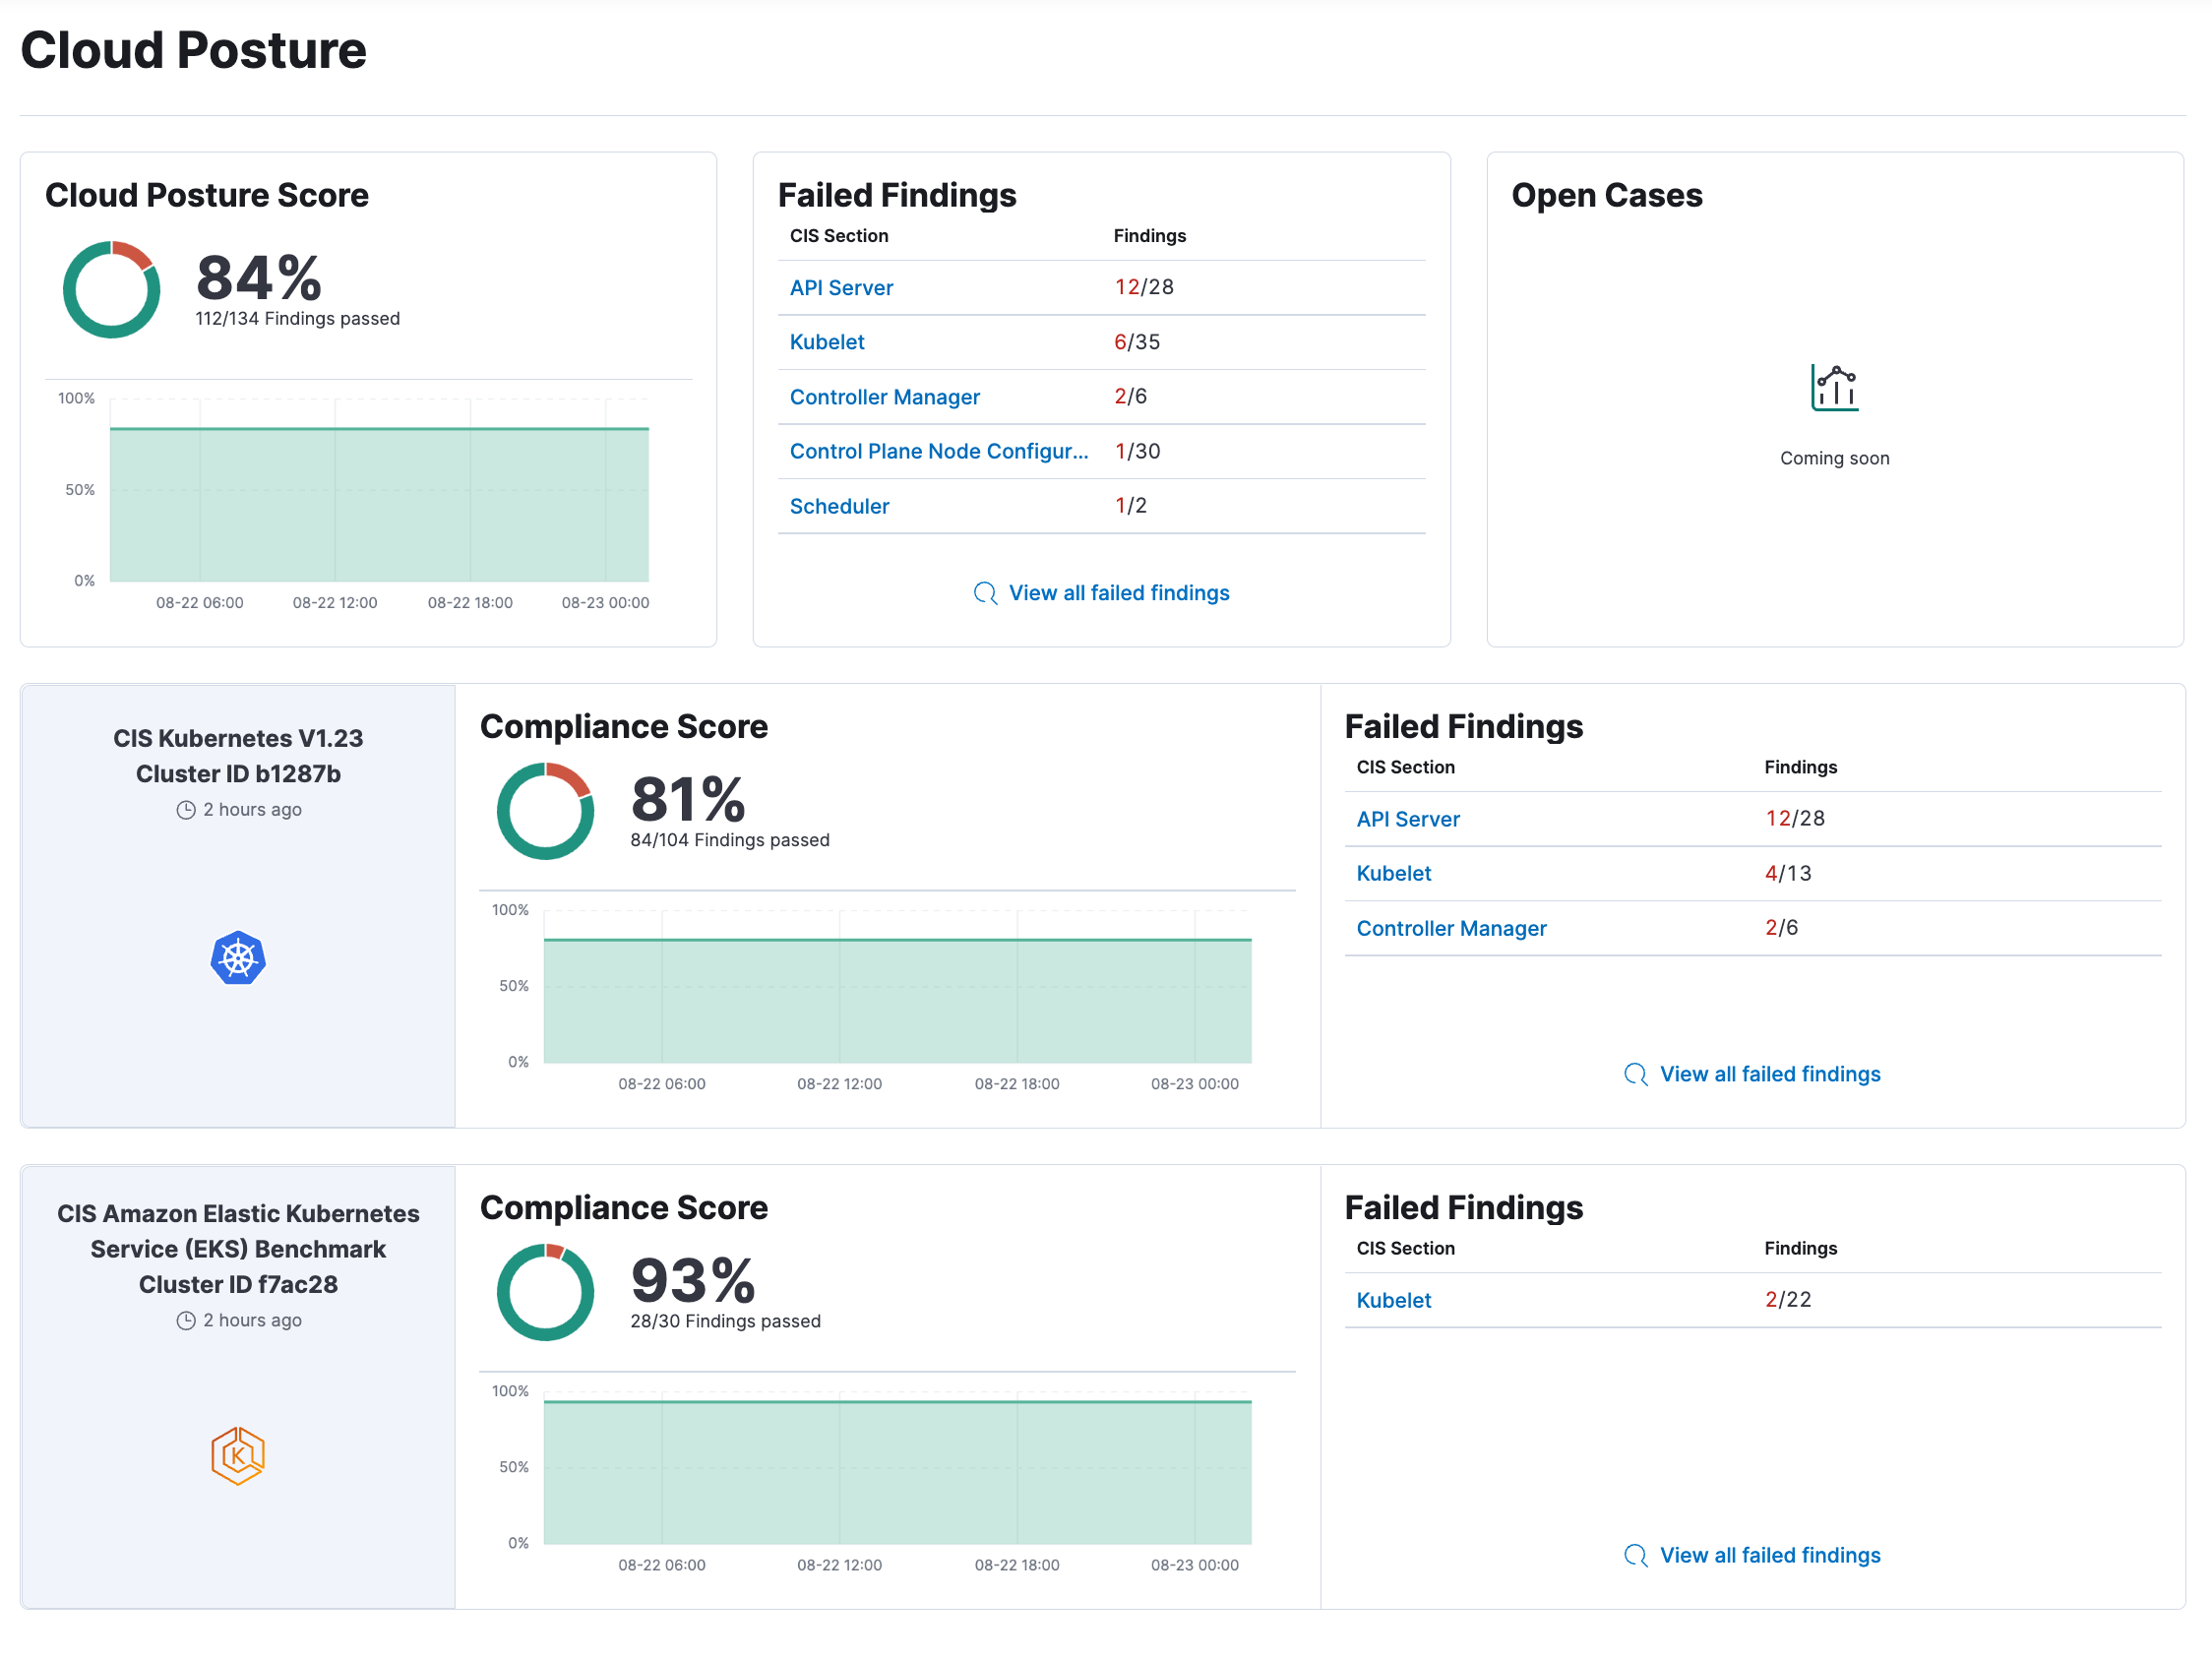Click the Amazon EKS logo icon
This screenshot has width=2212, height=1659.
pos(238,1455)
